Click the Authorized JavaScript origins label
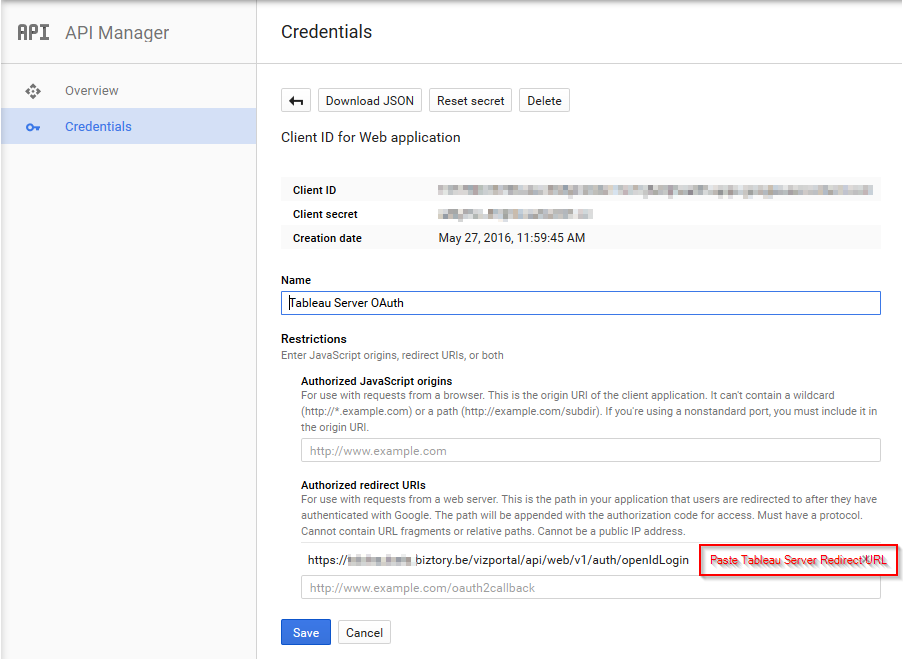Viewport: 903px width, 660px height. point(377,381)
